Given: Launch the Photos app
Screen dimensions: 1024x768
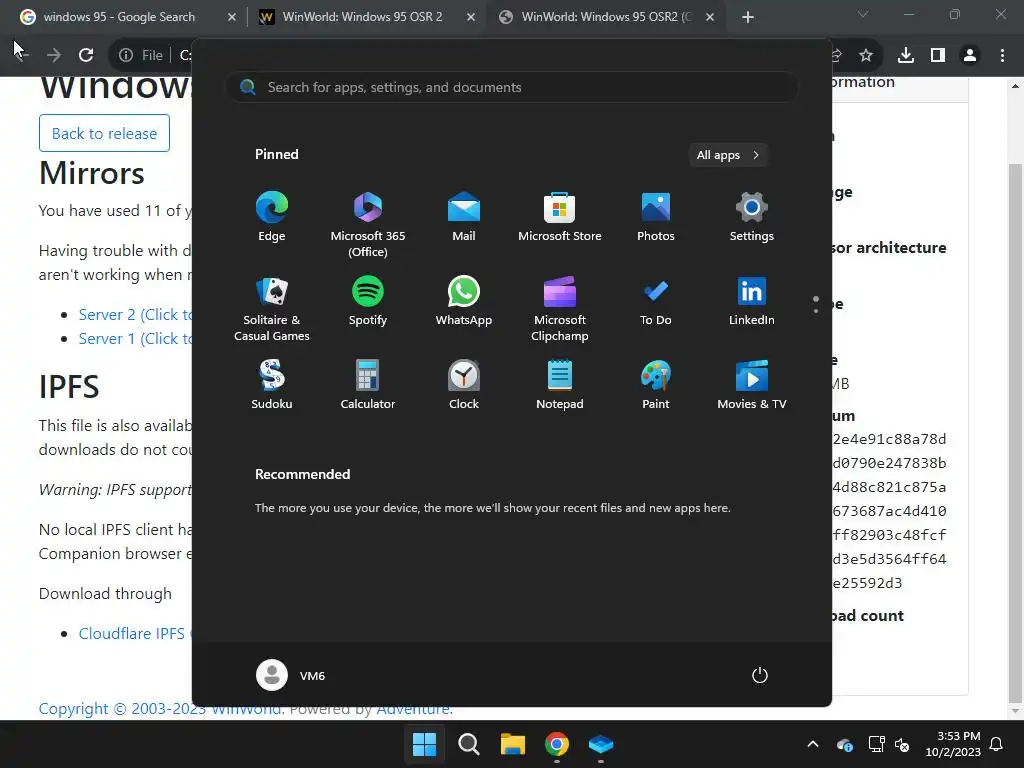Looking at the screenshot, I should [656, 217].
